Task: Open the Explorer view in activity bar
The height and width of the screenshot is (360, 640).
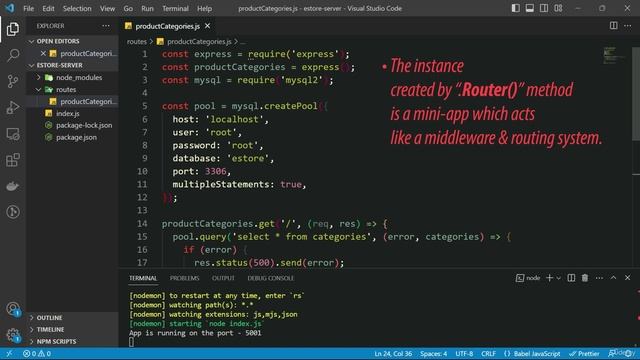Action: (x=13, y=29)
